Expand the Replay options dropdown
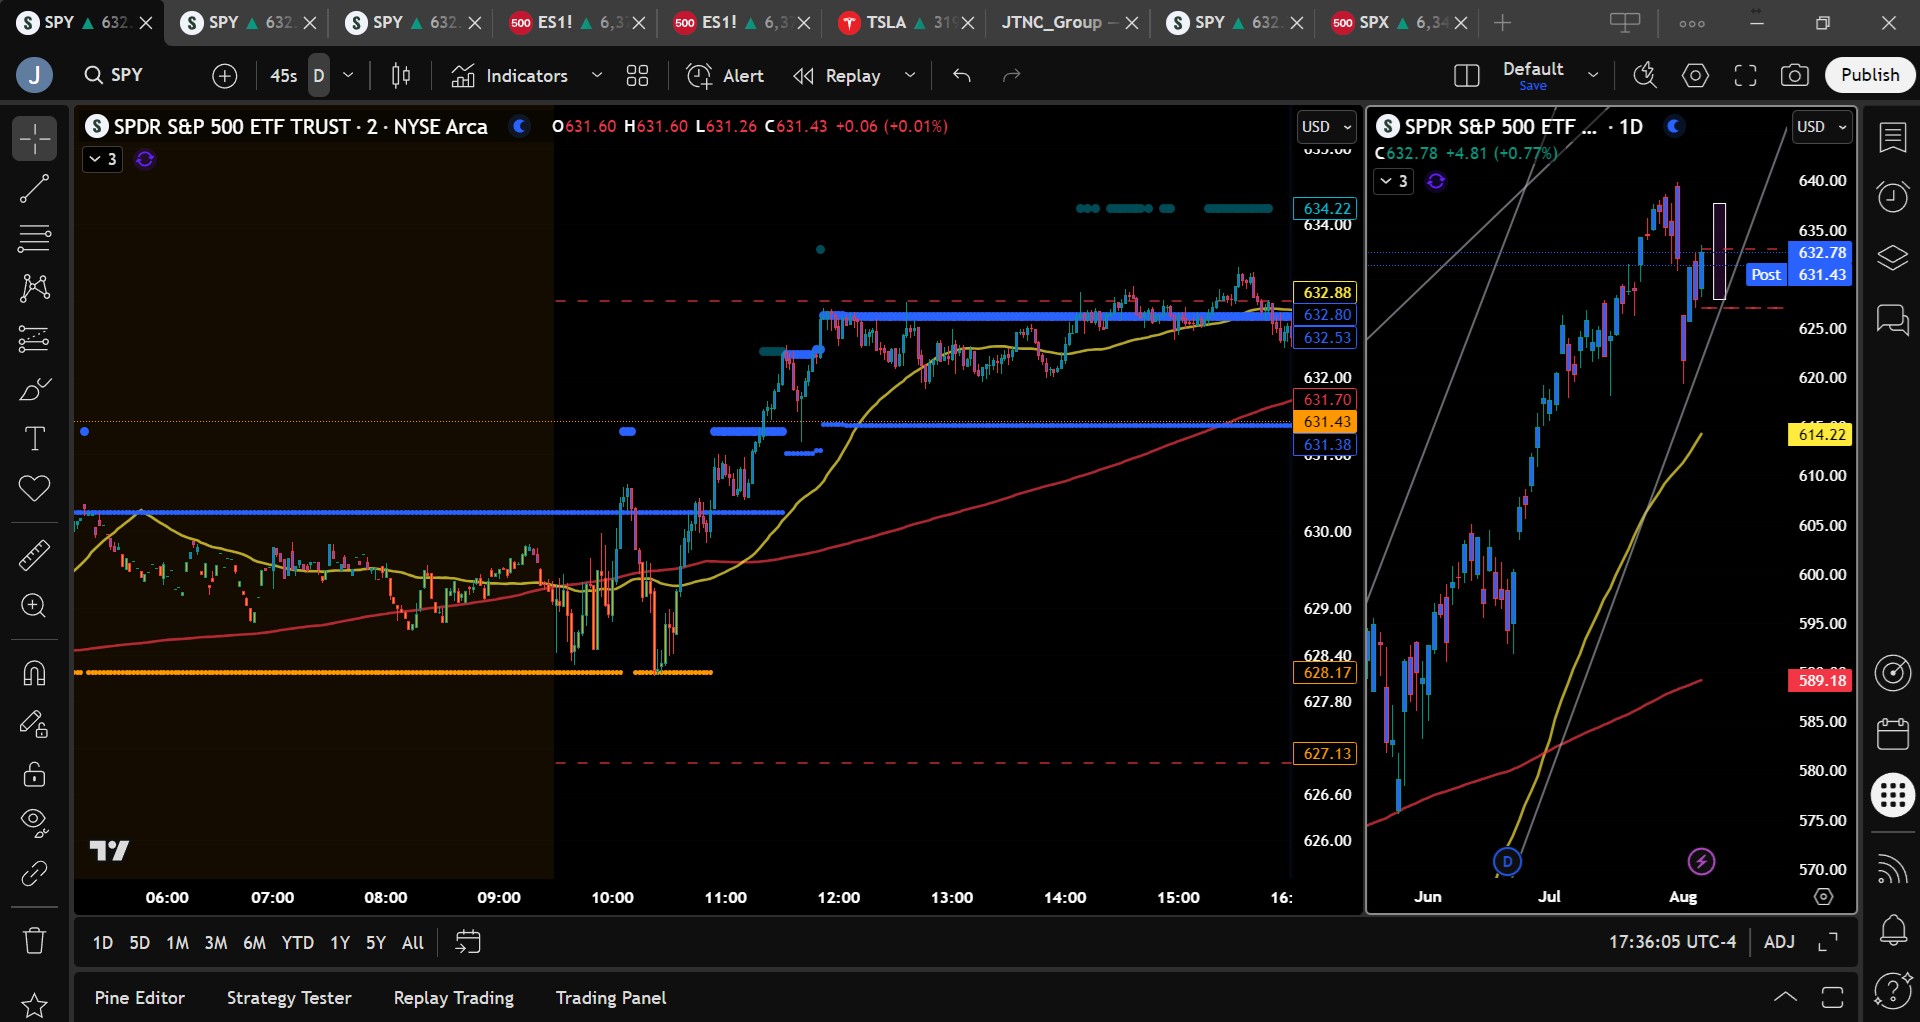 [910, 75]
